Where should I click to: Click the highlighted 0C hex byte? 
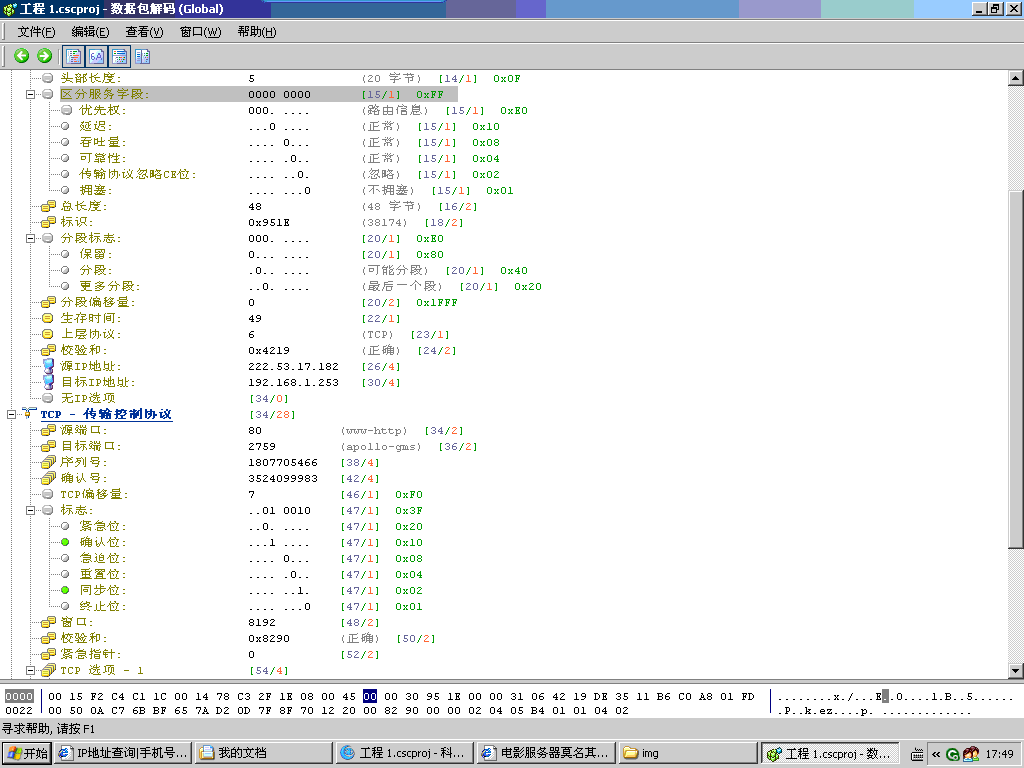[370, 694]
